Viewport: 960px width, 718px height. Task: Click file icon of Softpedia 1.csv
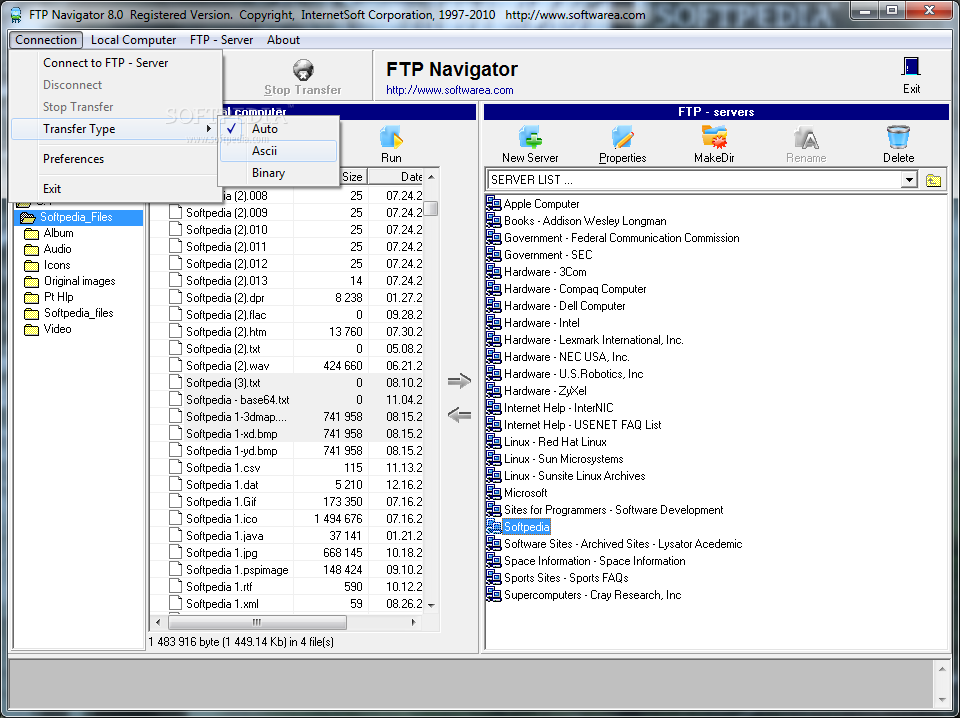(x=176, y=468)
